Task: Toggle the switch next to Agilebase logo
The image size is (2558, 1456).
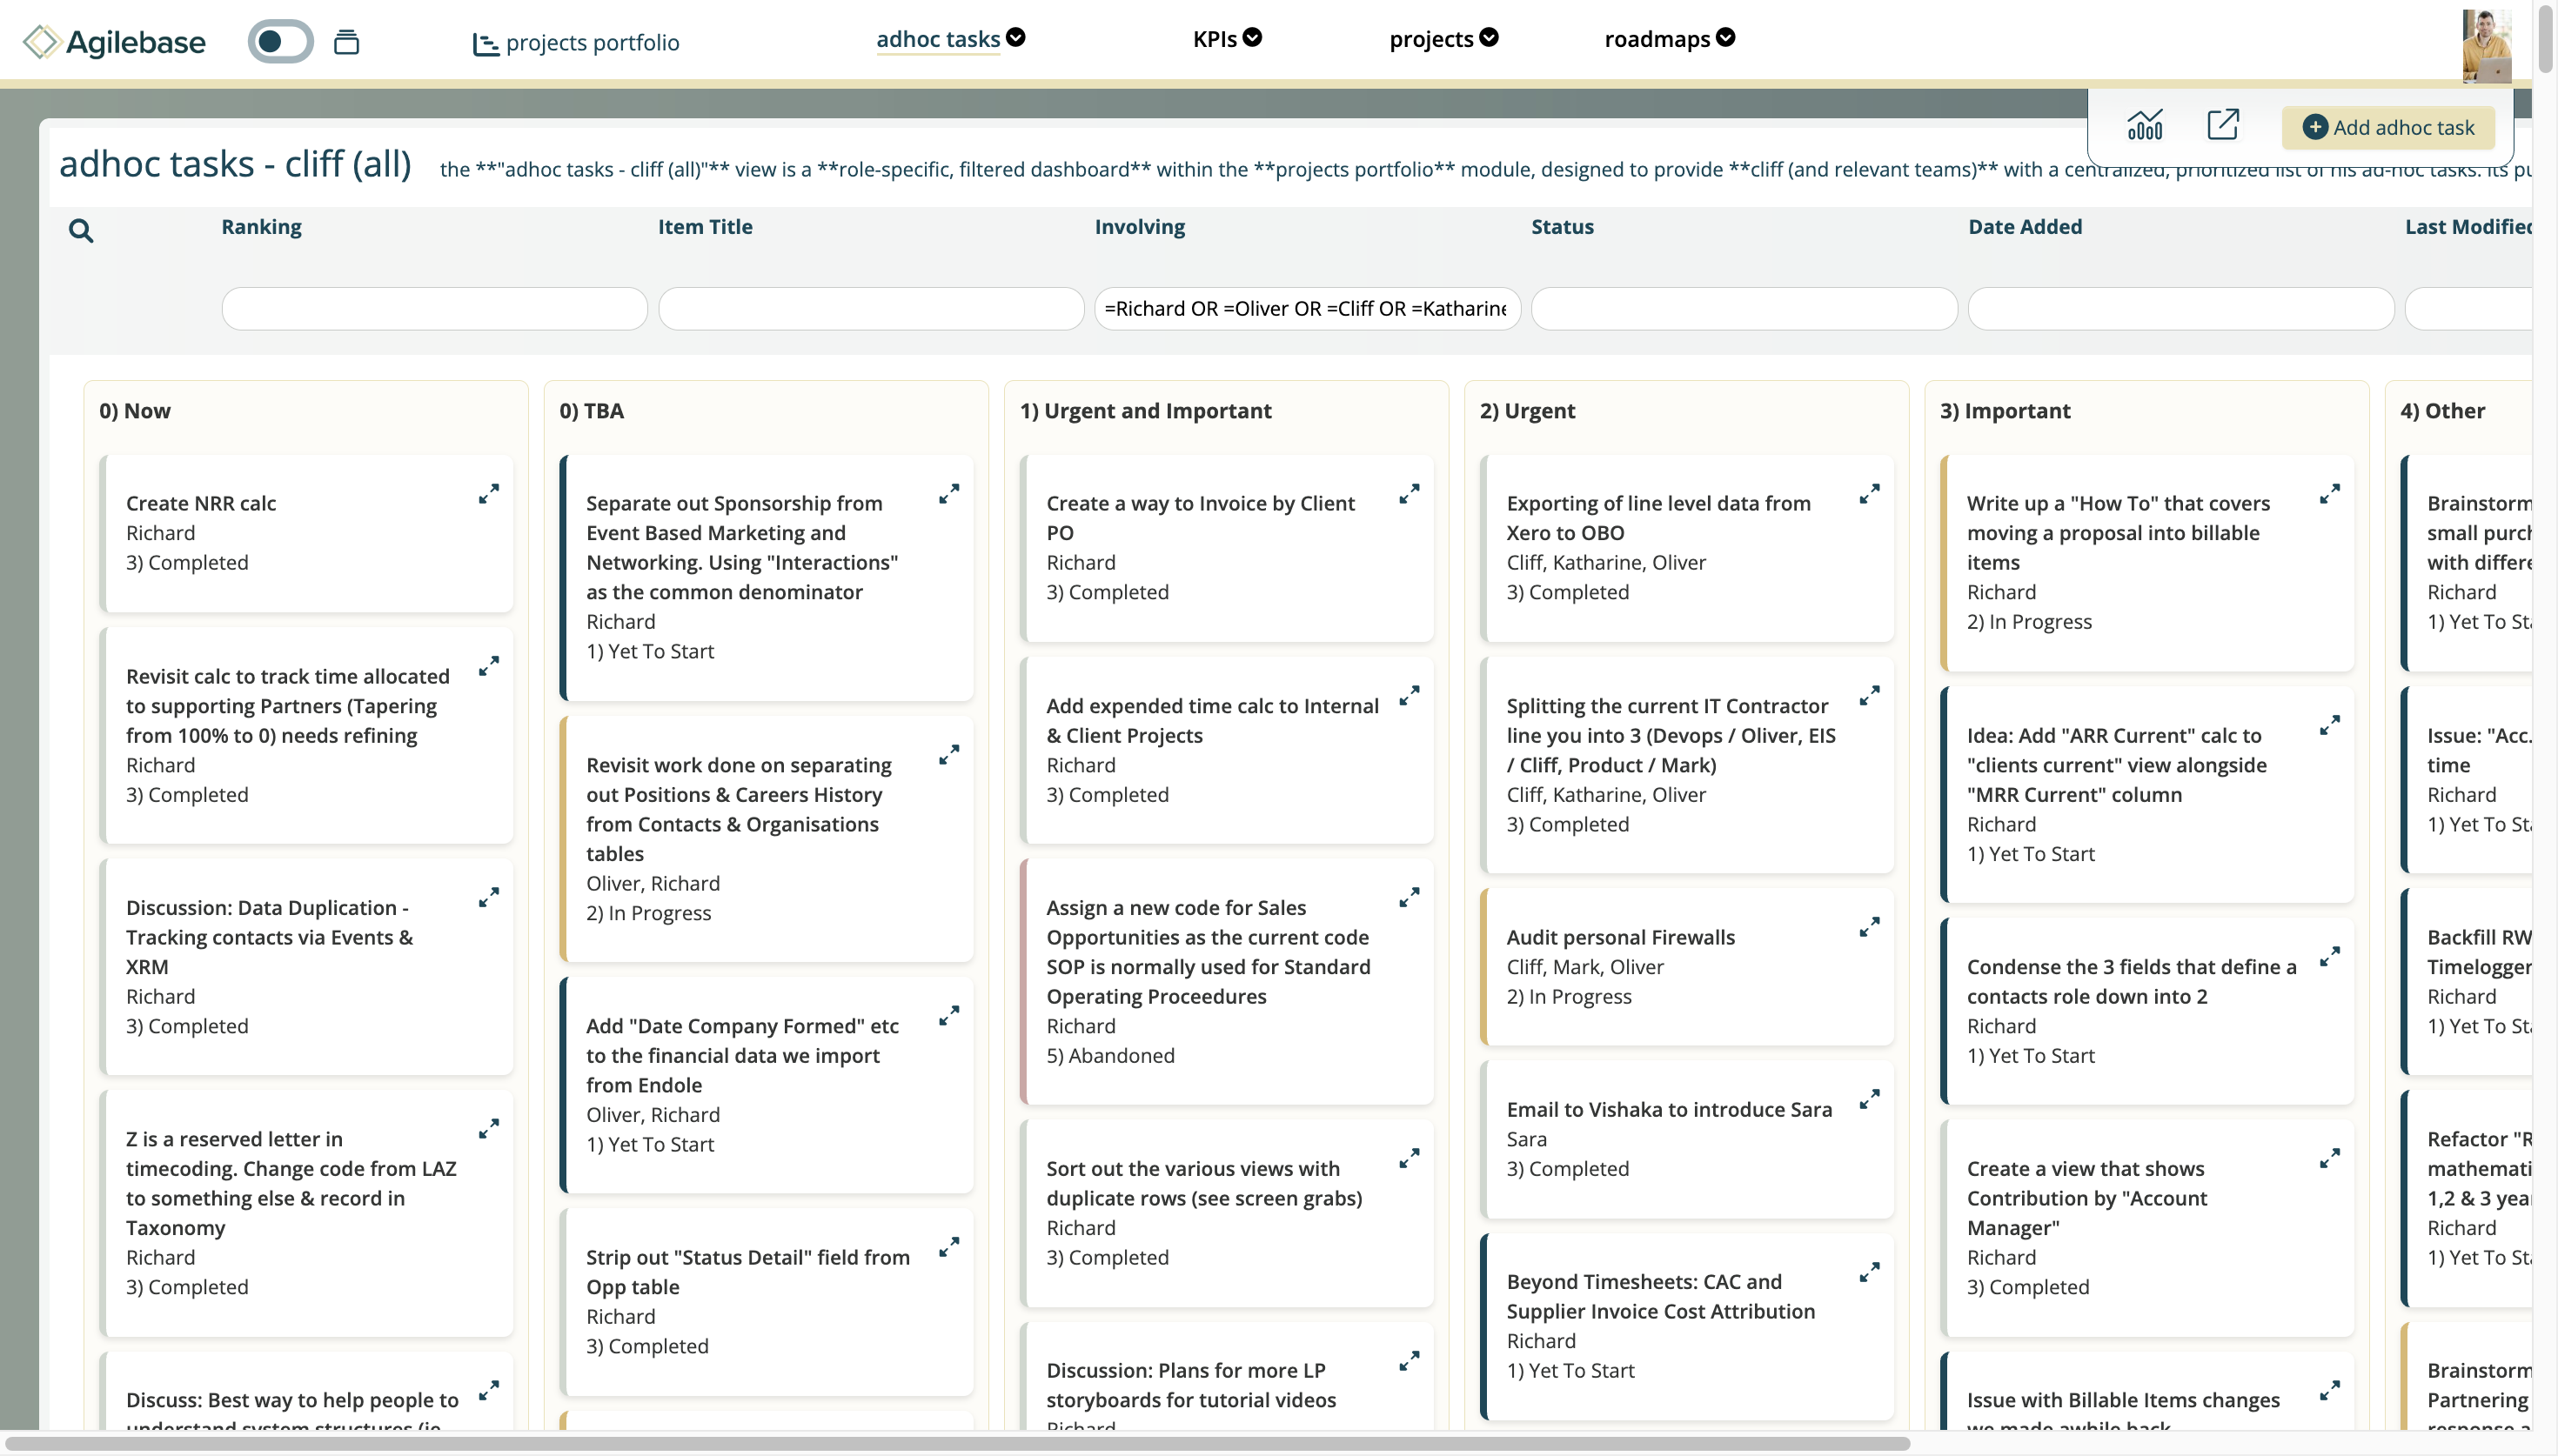Action: (x=280, y=42)
